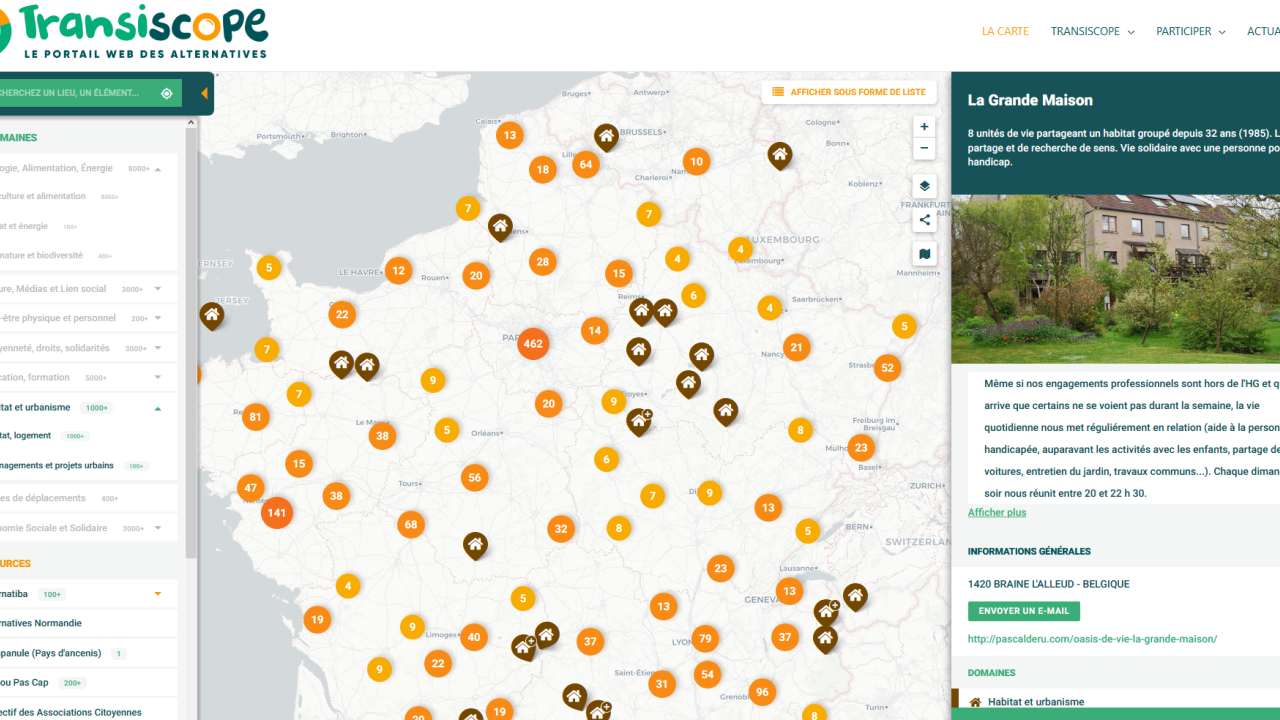
Task: Toggle the aménagements et projets urbains filter
Action: (60, 466)
